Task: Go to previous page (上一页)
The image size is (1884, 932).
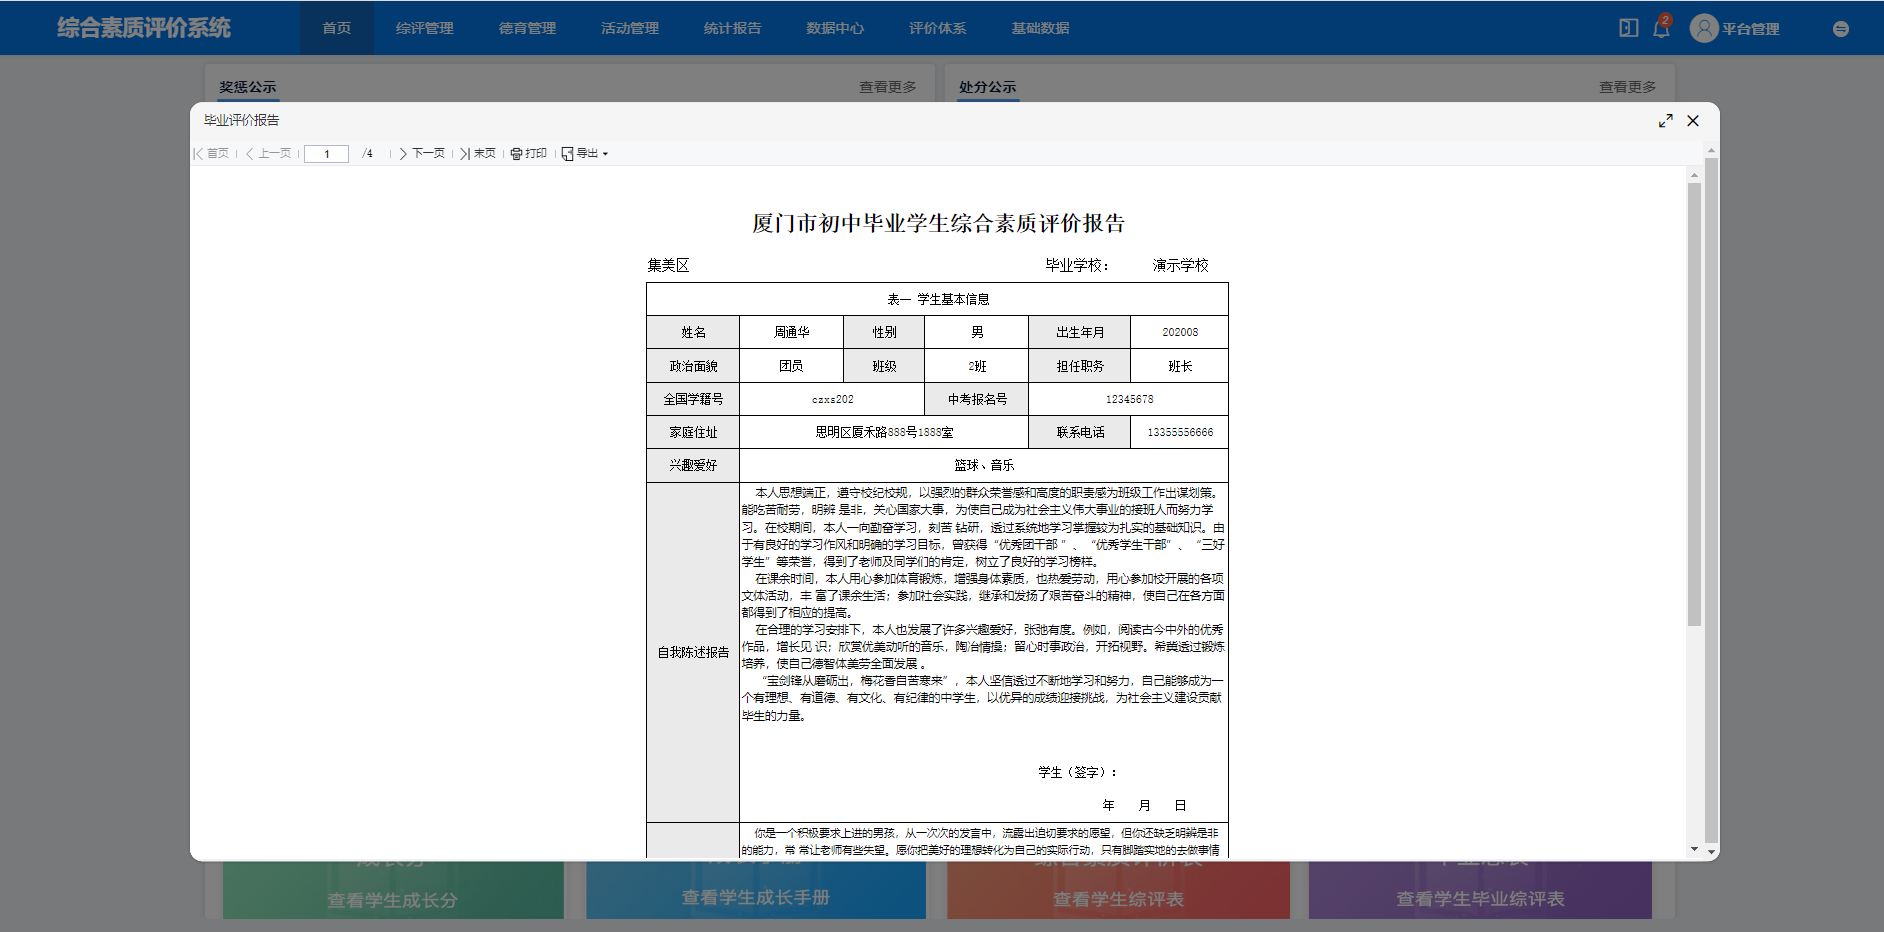Action: tap(268, 154)
